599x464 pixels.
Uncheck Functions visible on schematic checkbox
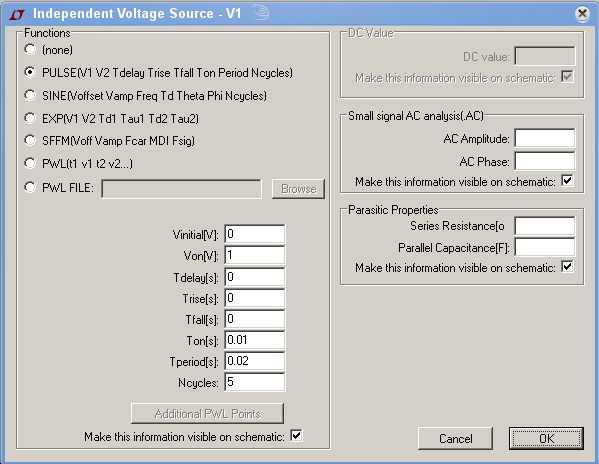click(296, 435)
